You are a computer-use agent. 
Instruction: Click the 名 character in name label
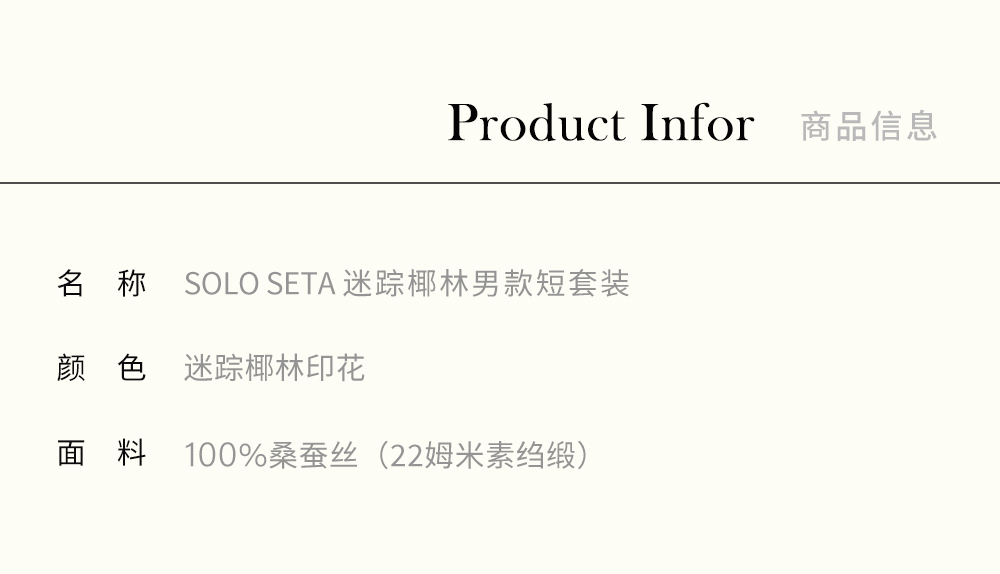71,284
